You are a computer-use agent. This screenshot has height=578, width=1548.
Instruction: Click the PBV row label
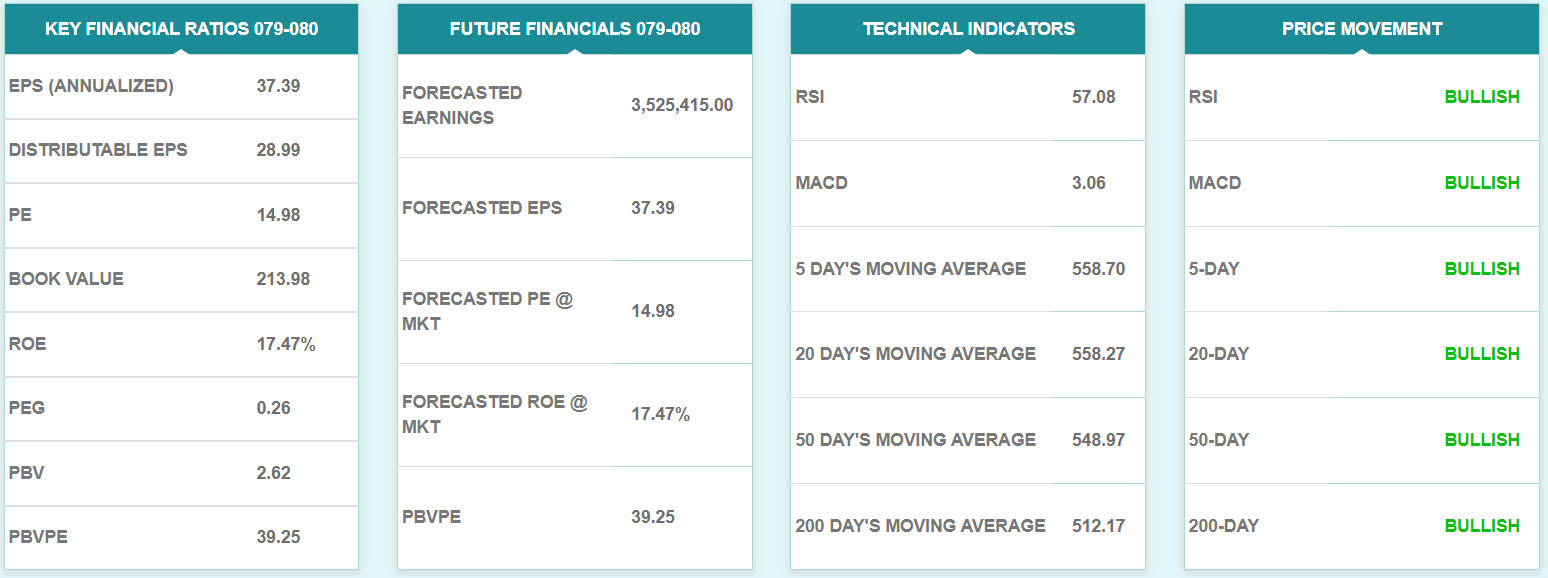click(24, 472)
